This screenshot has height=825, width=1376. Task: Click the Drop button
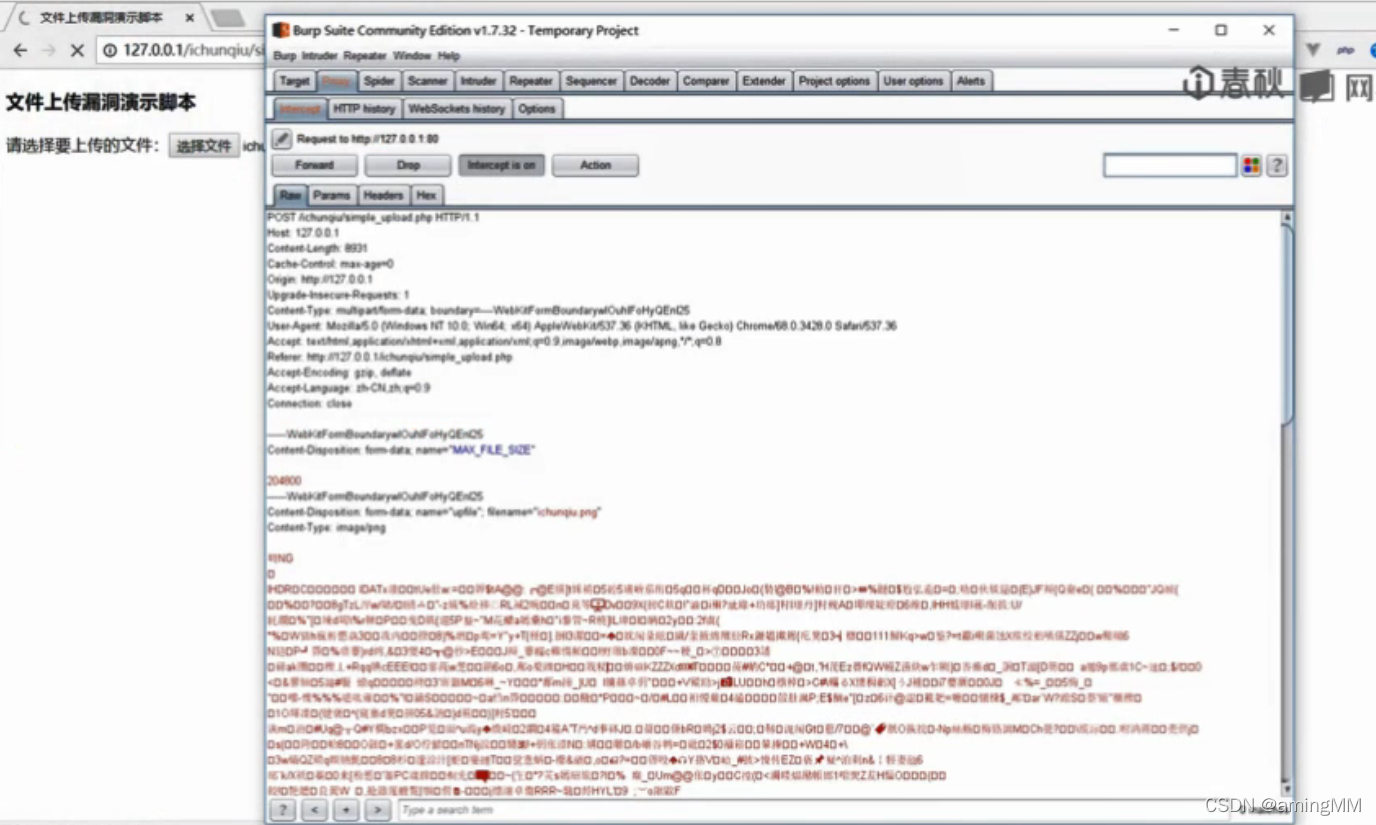click(x=408, y=165)
